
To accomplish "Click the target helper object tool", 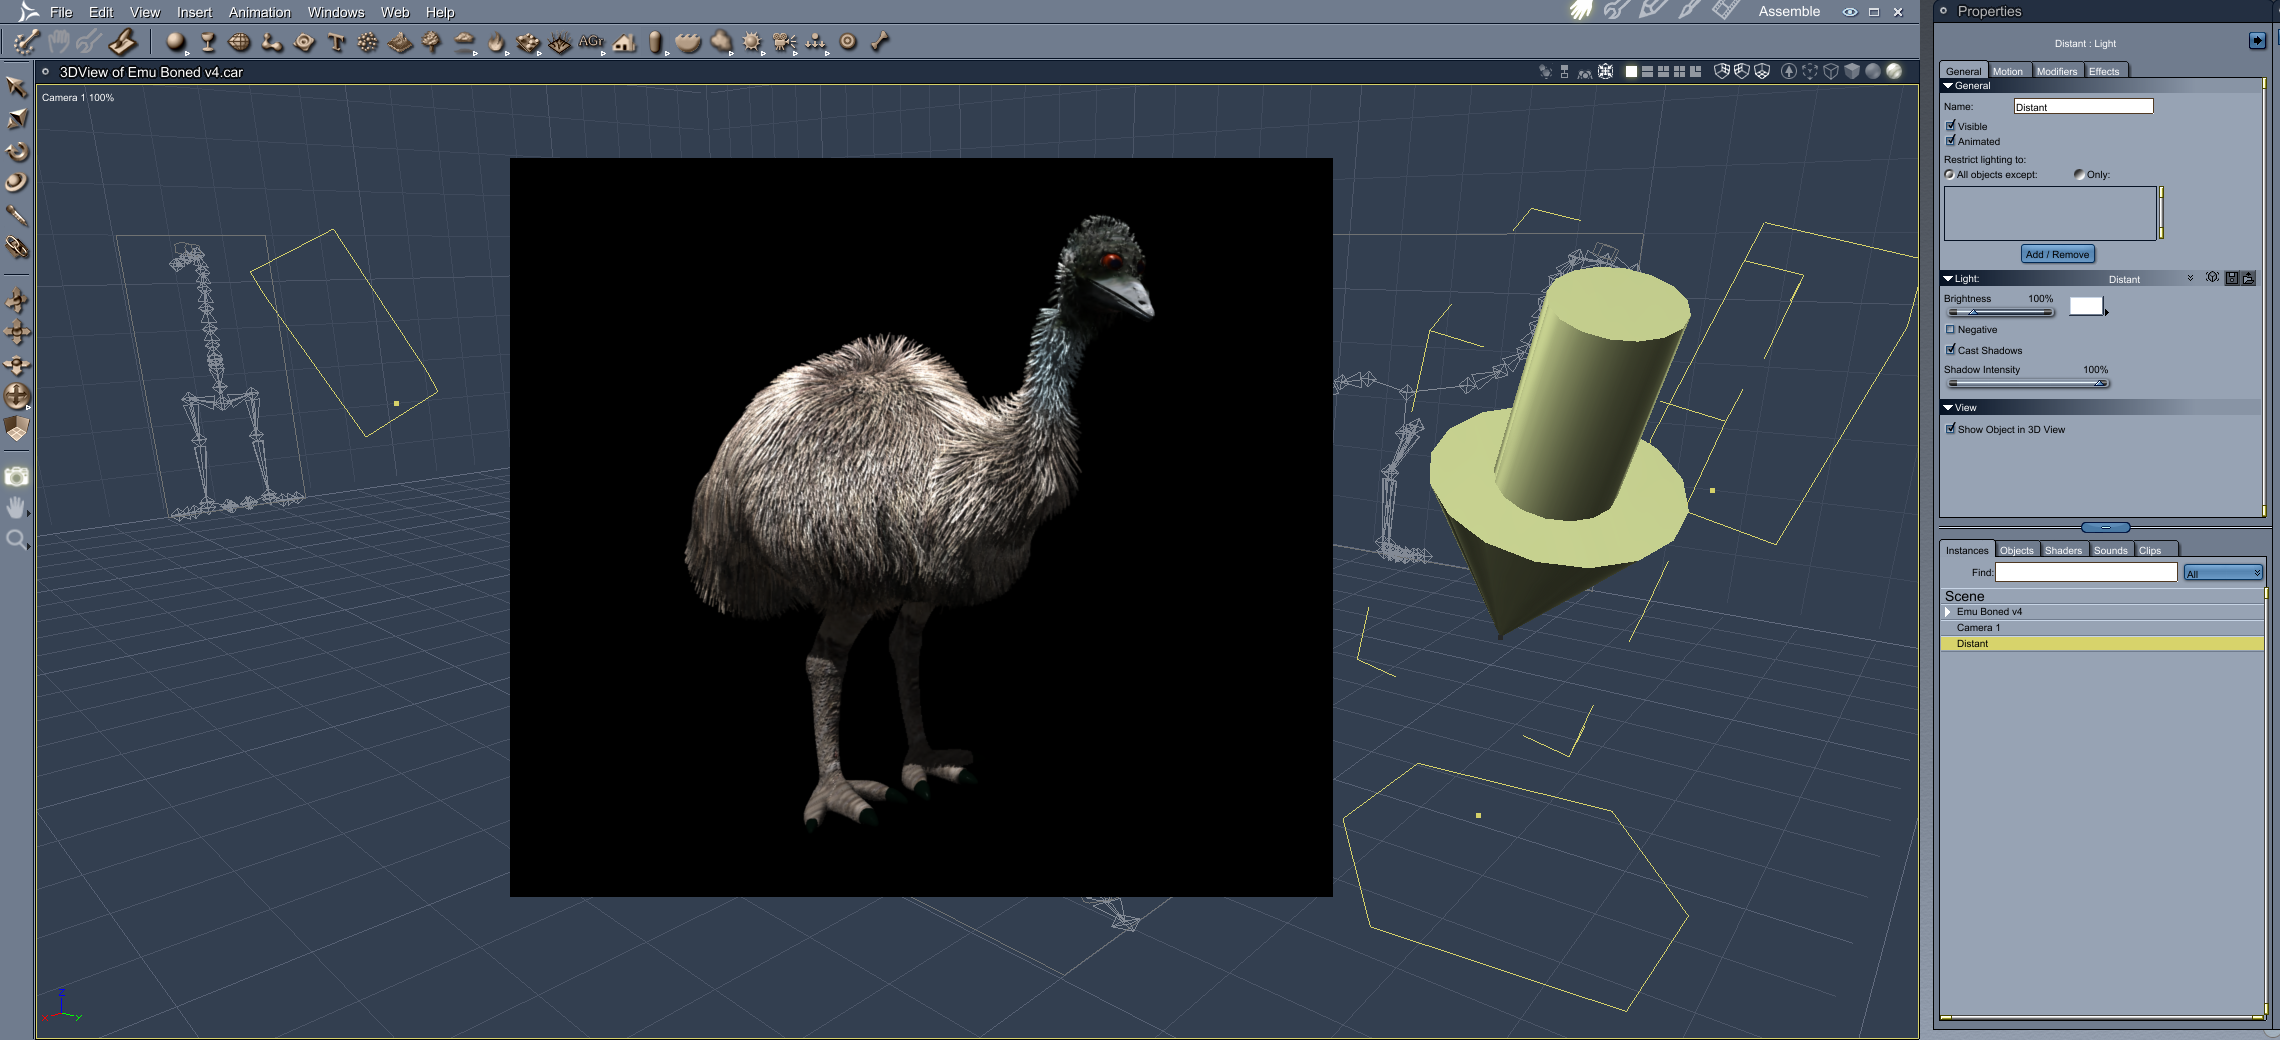I will [x=848, y=42].
